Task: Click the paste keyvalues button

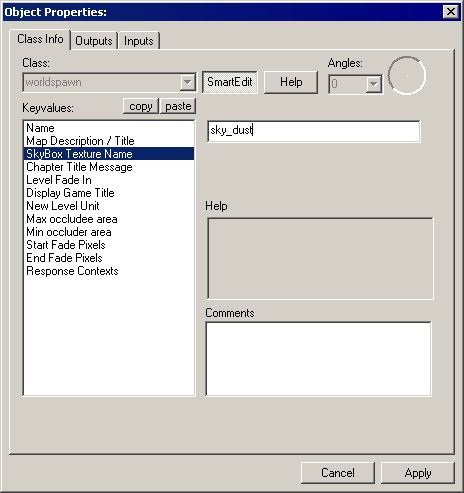Action: pos(178,106)
